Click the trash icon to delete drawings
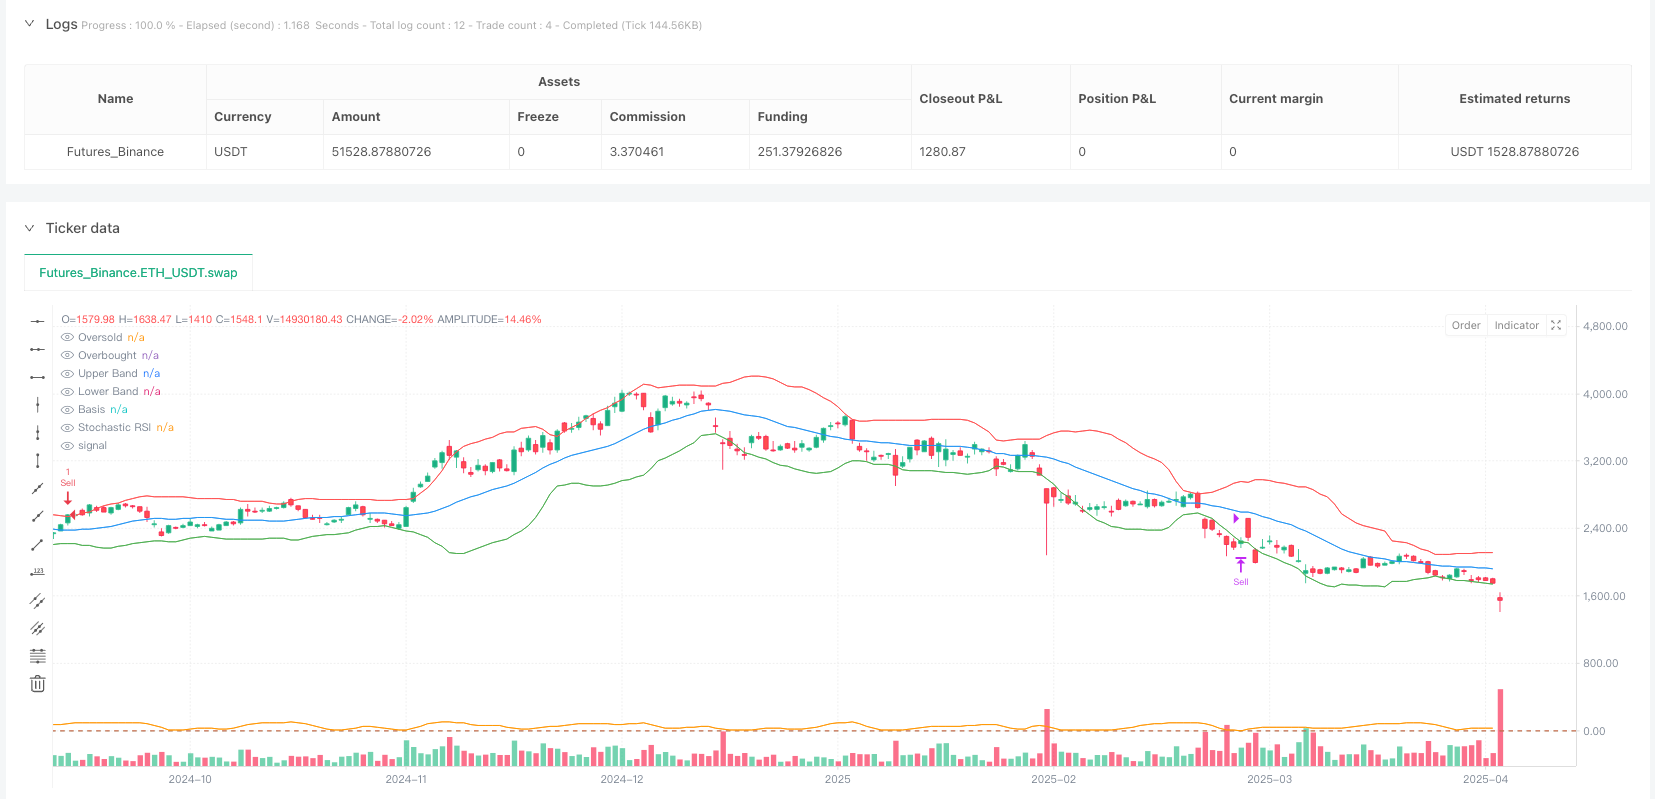The image size is (1655, 799). (x=37, y=684)
